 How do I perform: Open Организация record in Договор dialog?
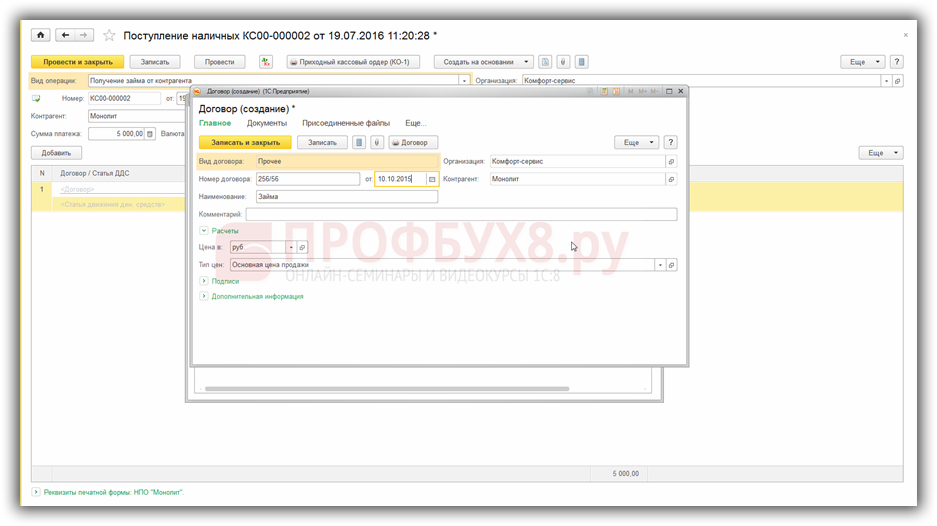click(671, 161)
